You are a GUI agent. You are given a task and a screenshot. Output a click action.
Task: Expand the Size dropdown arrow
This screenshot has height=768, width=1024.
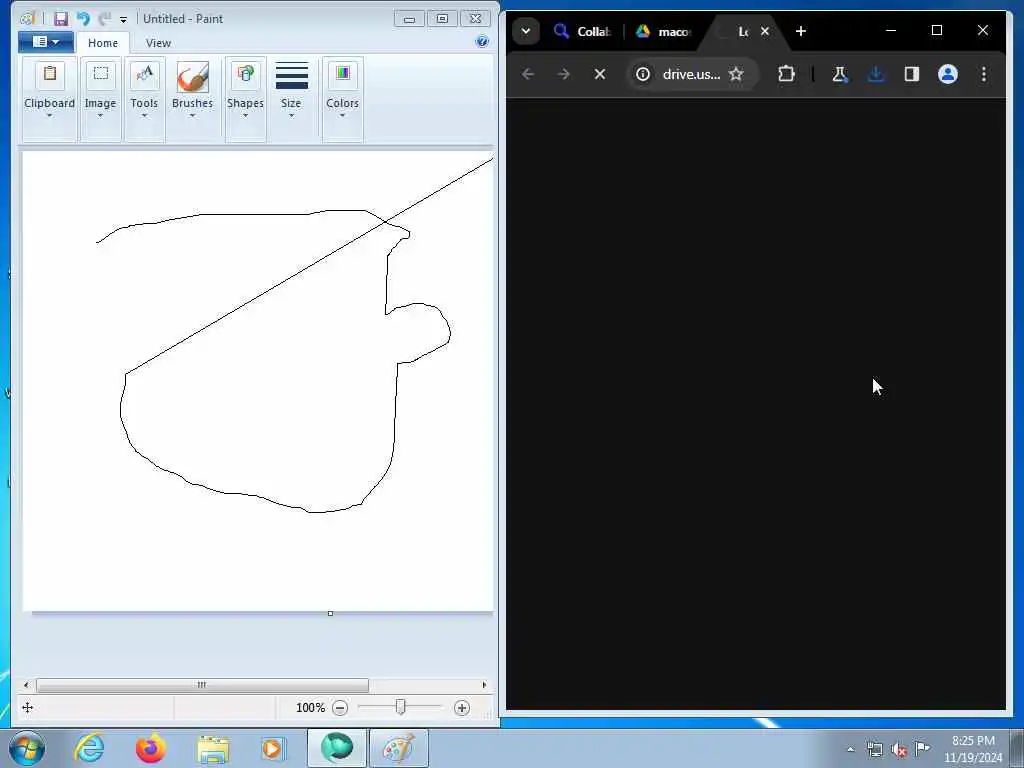pos(291,116)
